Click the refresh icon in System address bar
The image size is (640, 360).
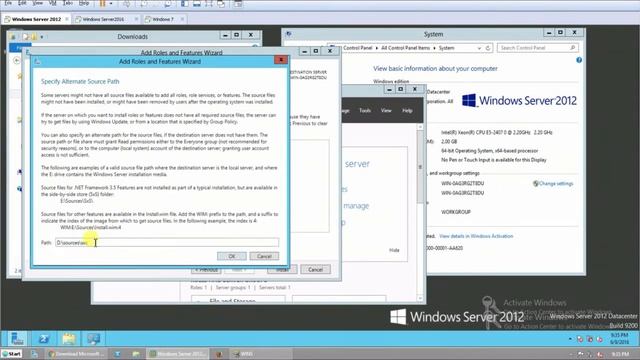click(x=488, y=48)
